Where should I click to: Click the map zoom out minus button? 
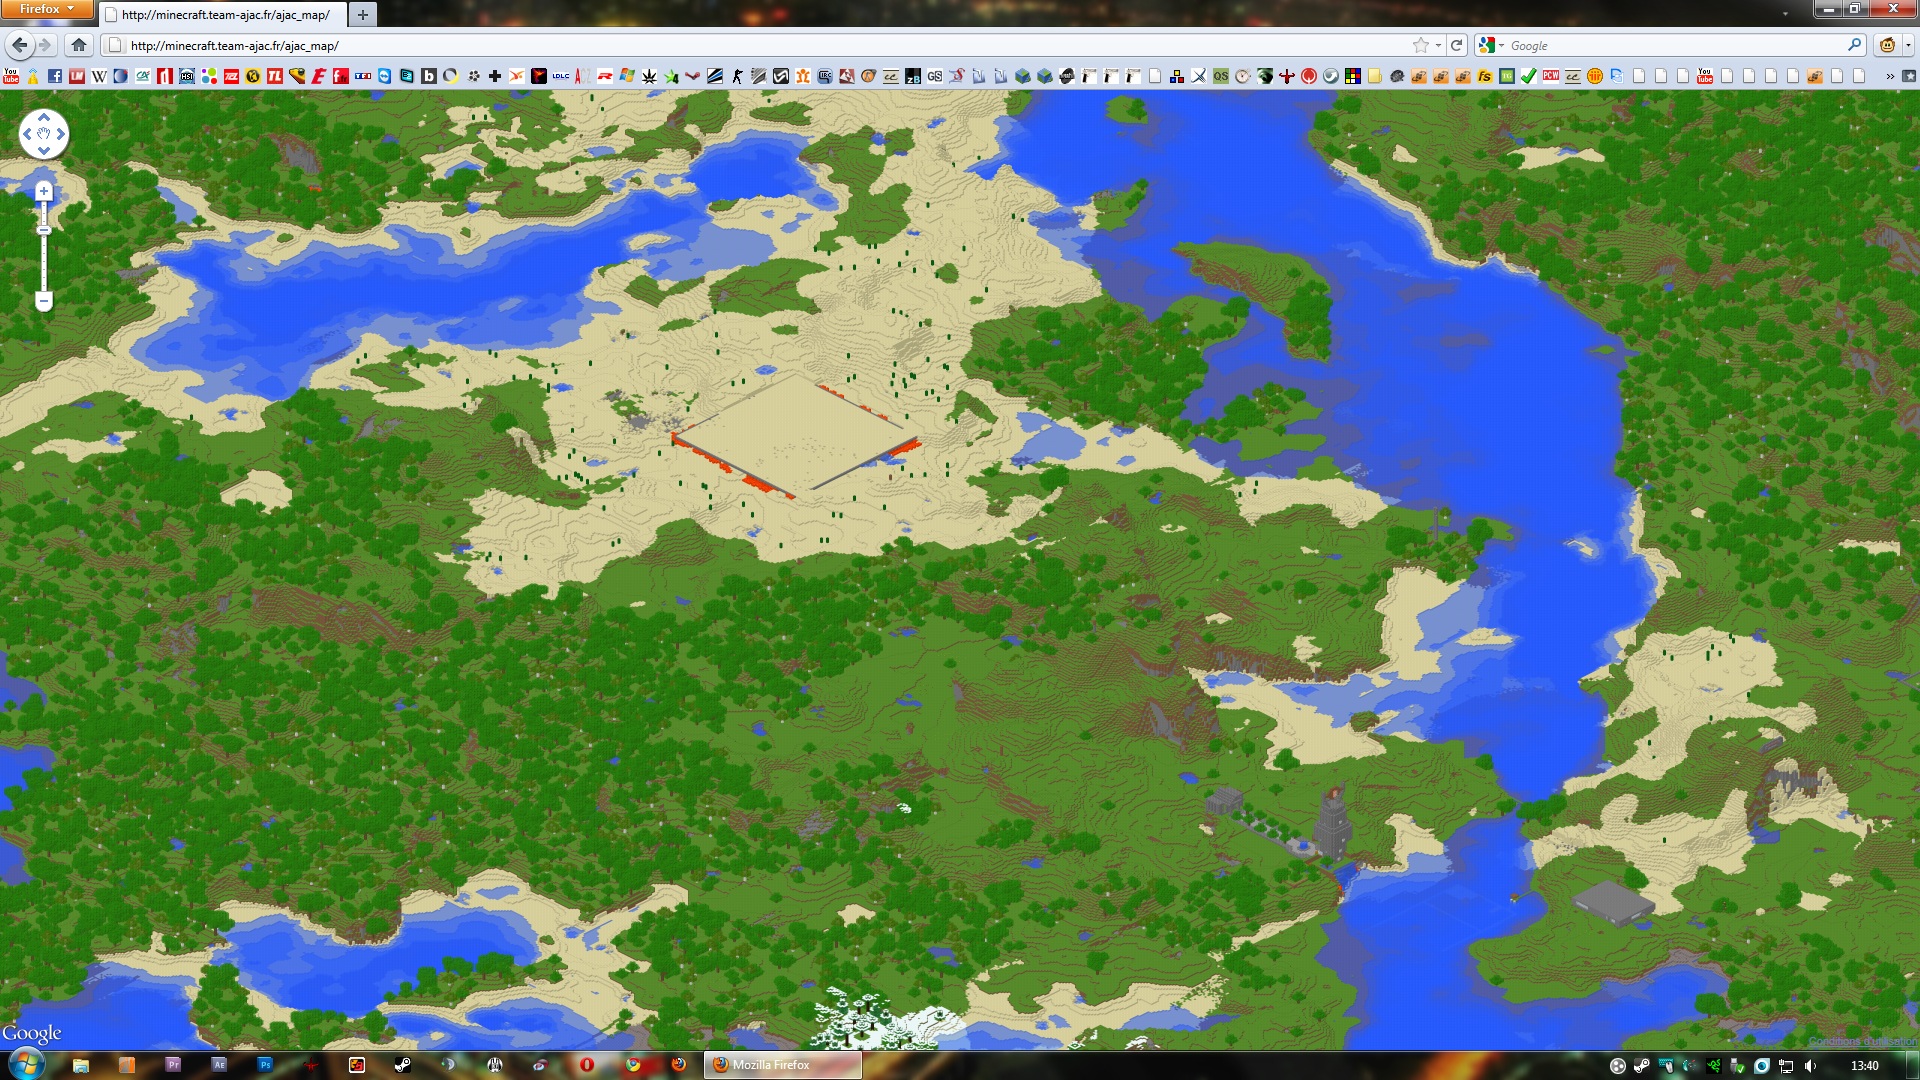(43, 300)
